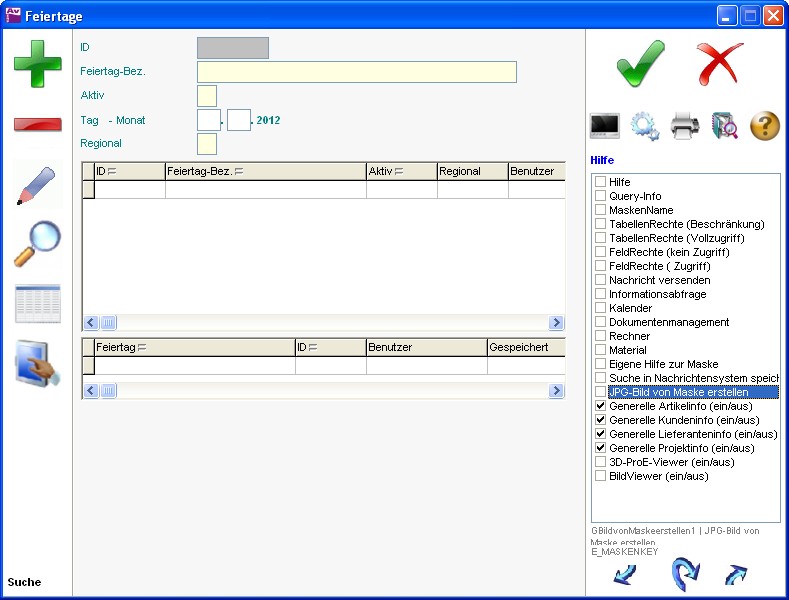Select the pencil edit icon

click(x=37, y=186)
